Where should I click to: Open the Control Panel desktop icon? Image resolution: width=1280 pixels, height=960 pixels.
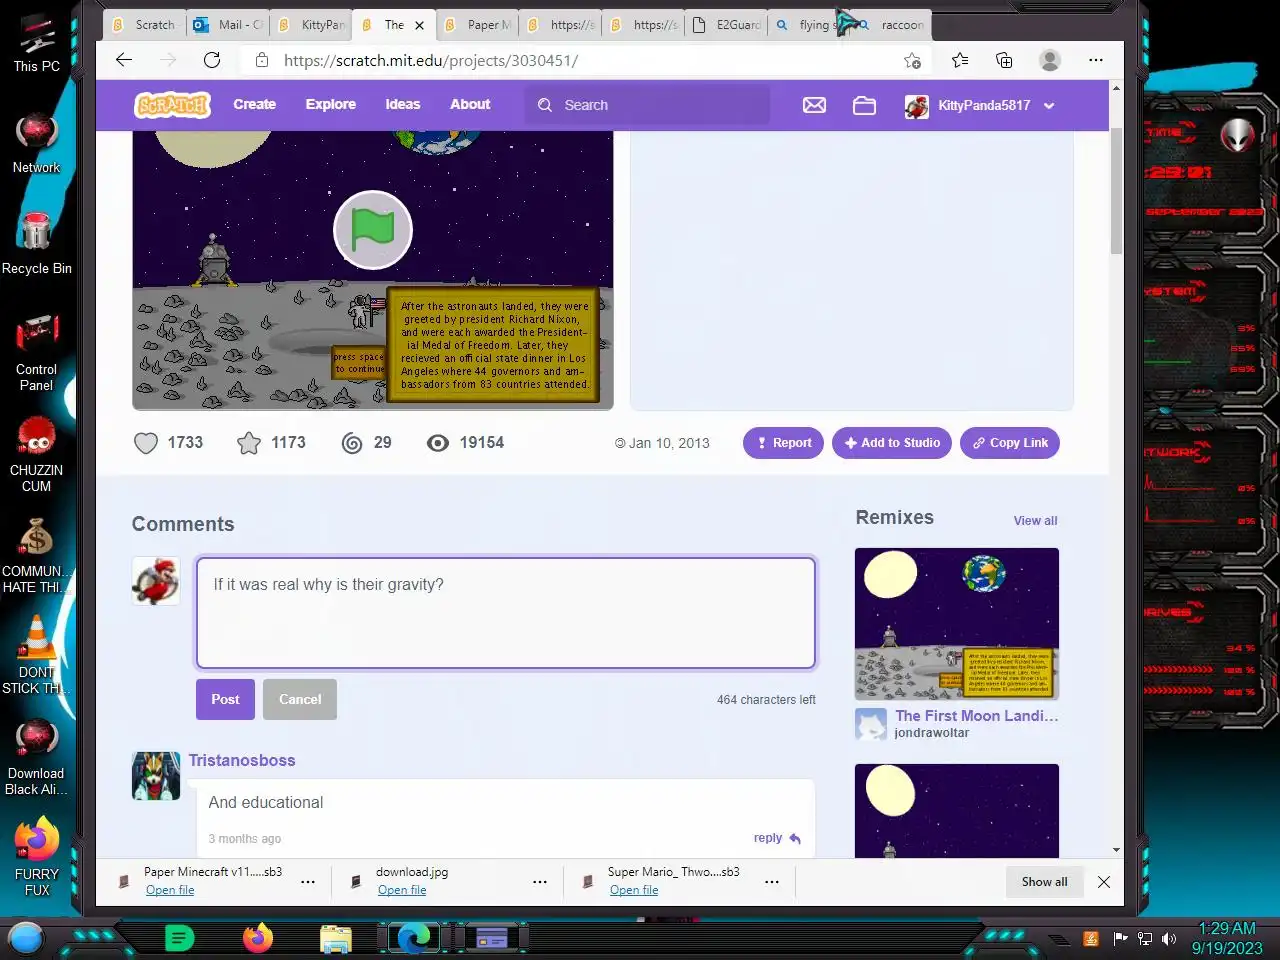36,352
